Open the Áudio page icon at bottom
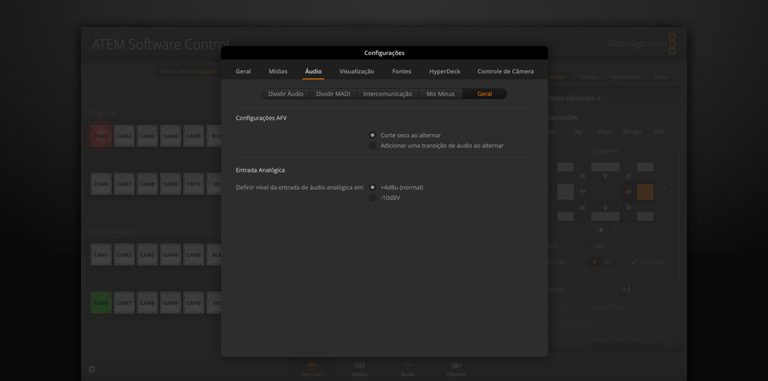The width and height of the screenshot is (768, 381). [x=408, y=369]
